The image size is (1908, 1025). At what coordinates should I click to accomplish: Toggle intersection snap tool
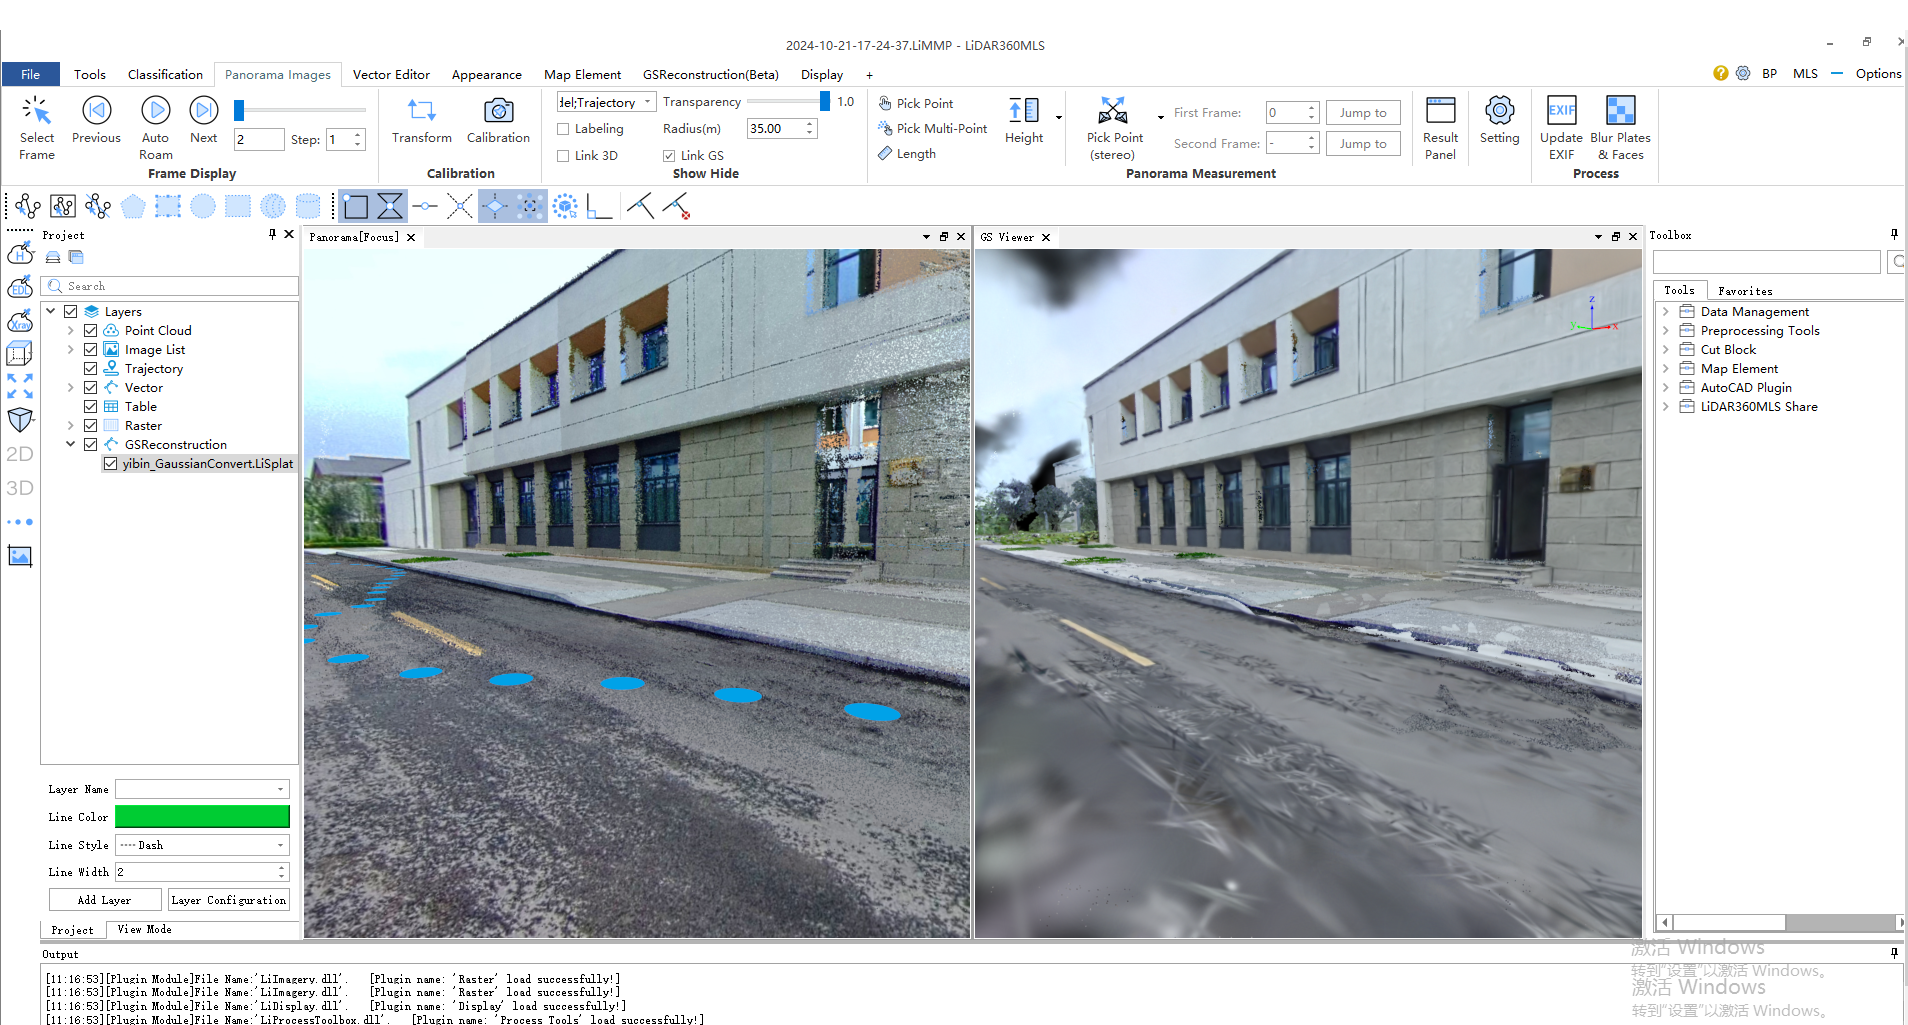tap(460, 207)
